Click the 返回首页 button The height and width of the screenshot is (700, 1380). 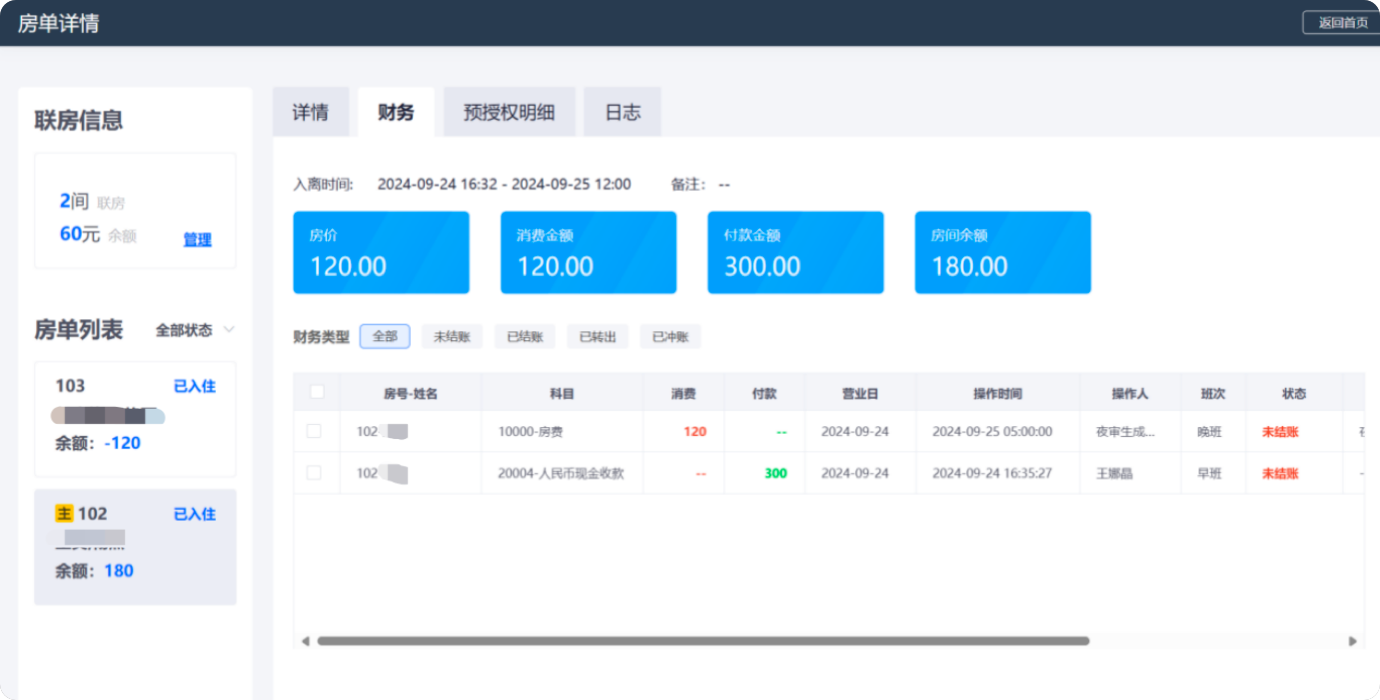click(1342, 23)
